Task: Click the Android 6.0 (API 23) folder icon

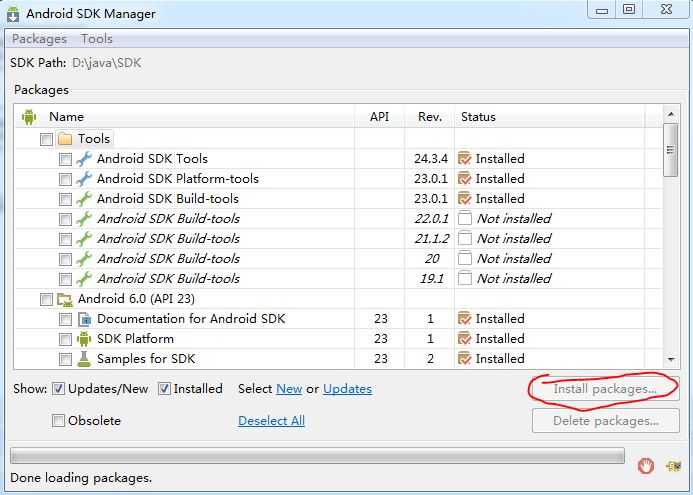Action: click(65, 300)
